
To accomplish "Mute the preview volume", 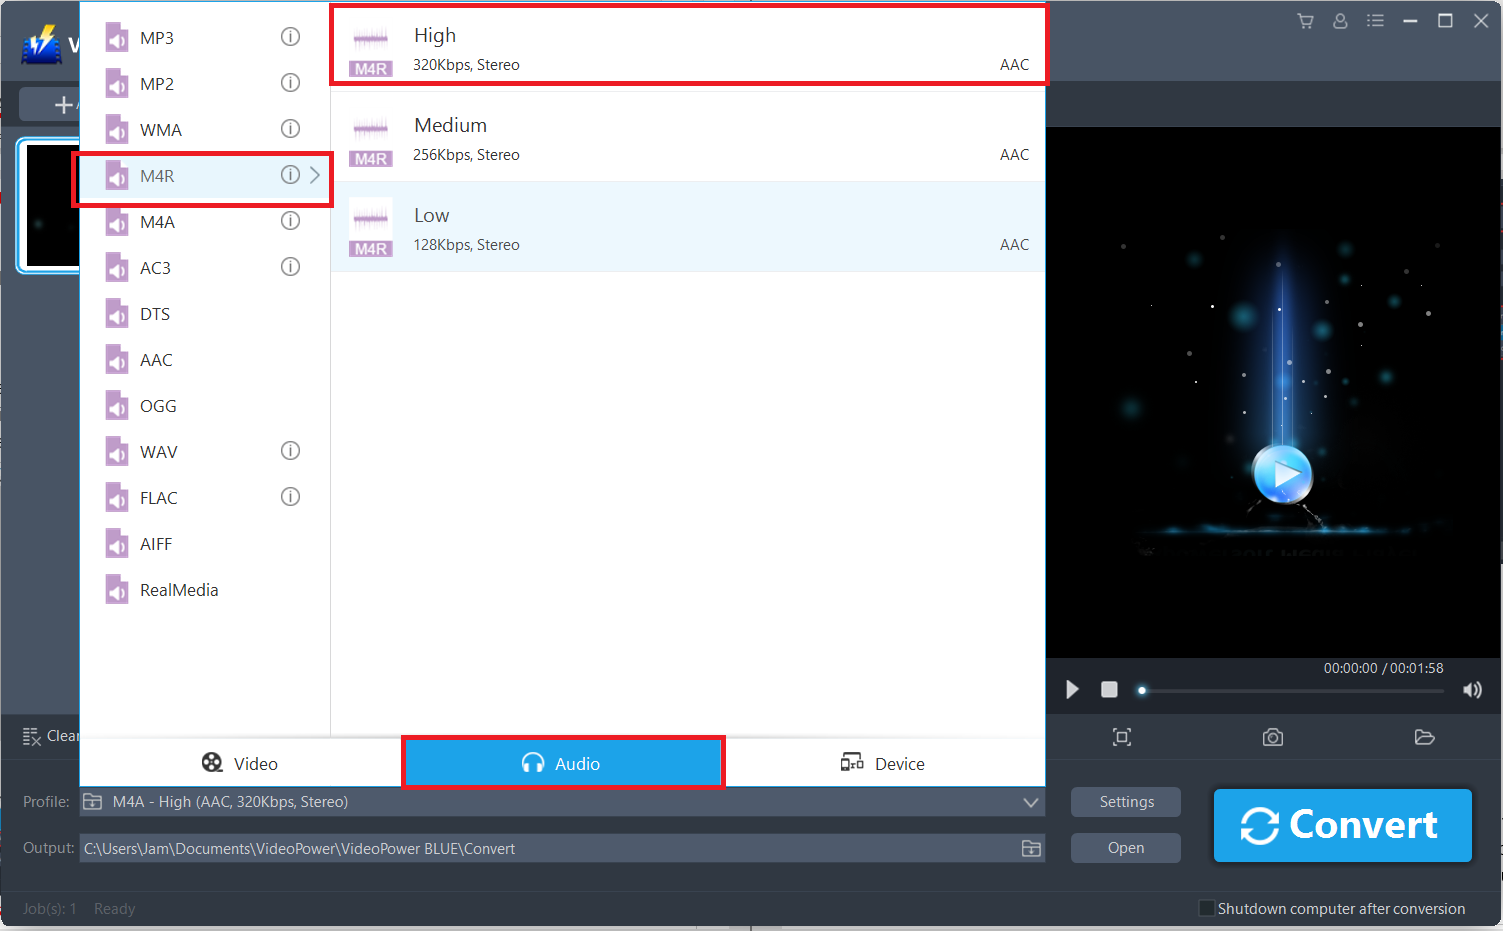I will pos(1471,690).
